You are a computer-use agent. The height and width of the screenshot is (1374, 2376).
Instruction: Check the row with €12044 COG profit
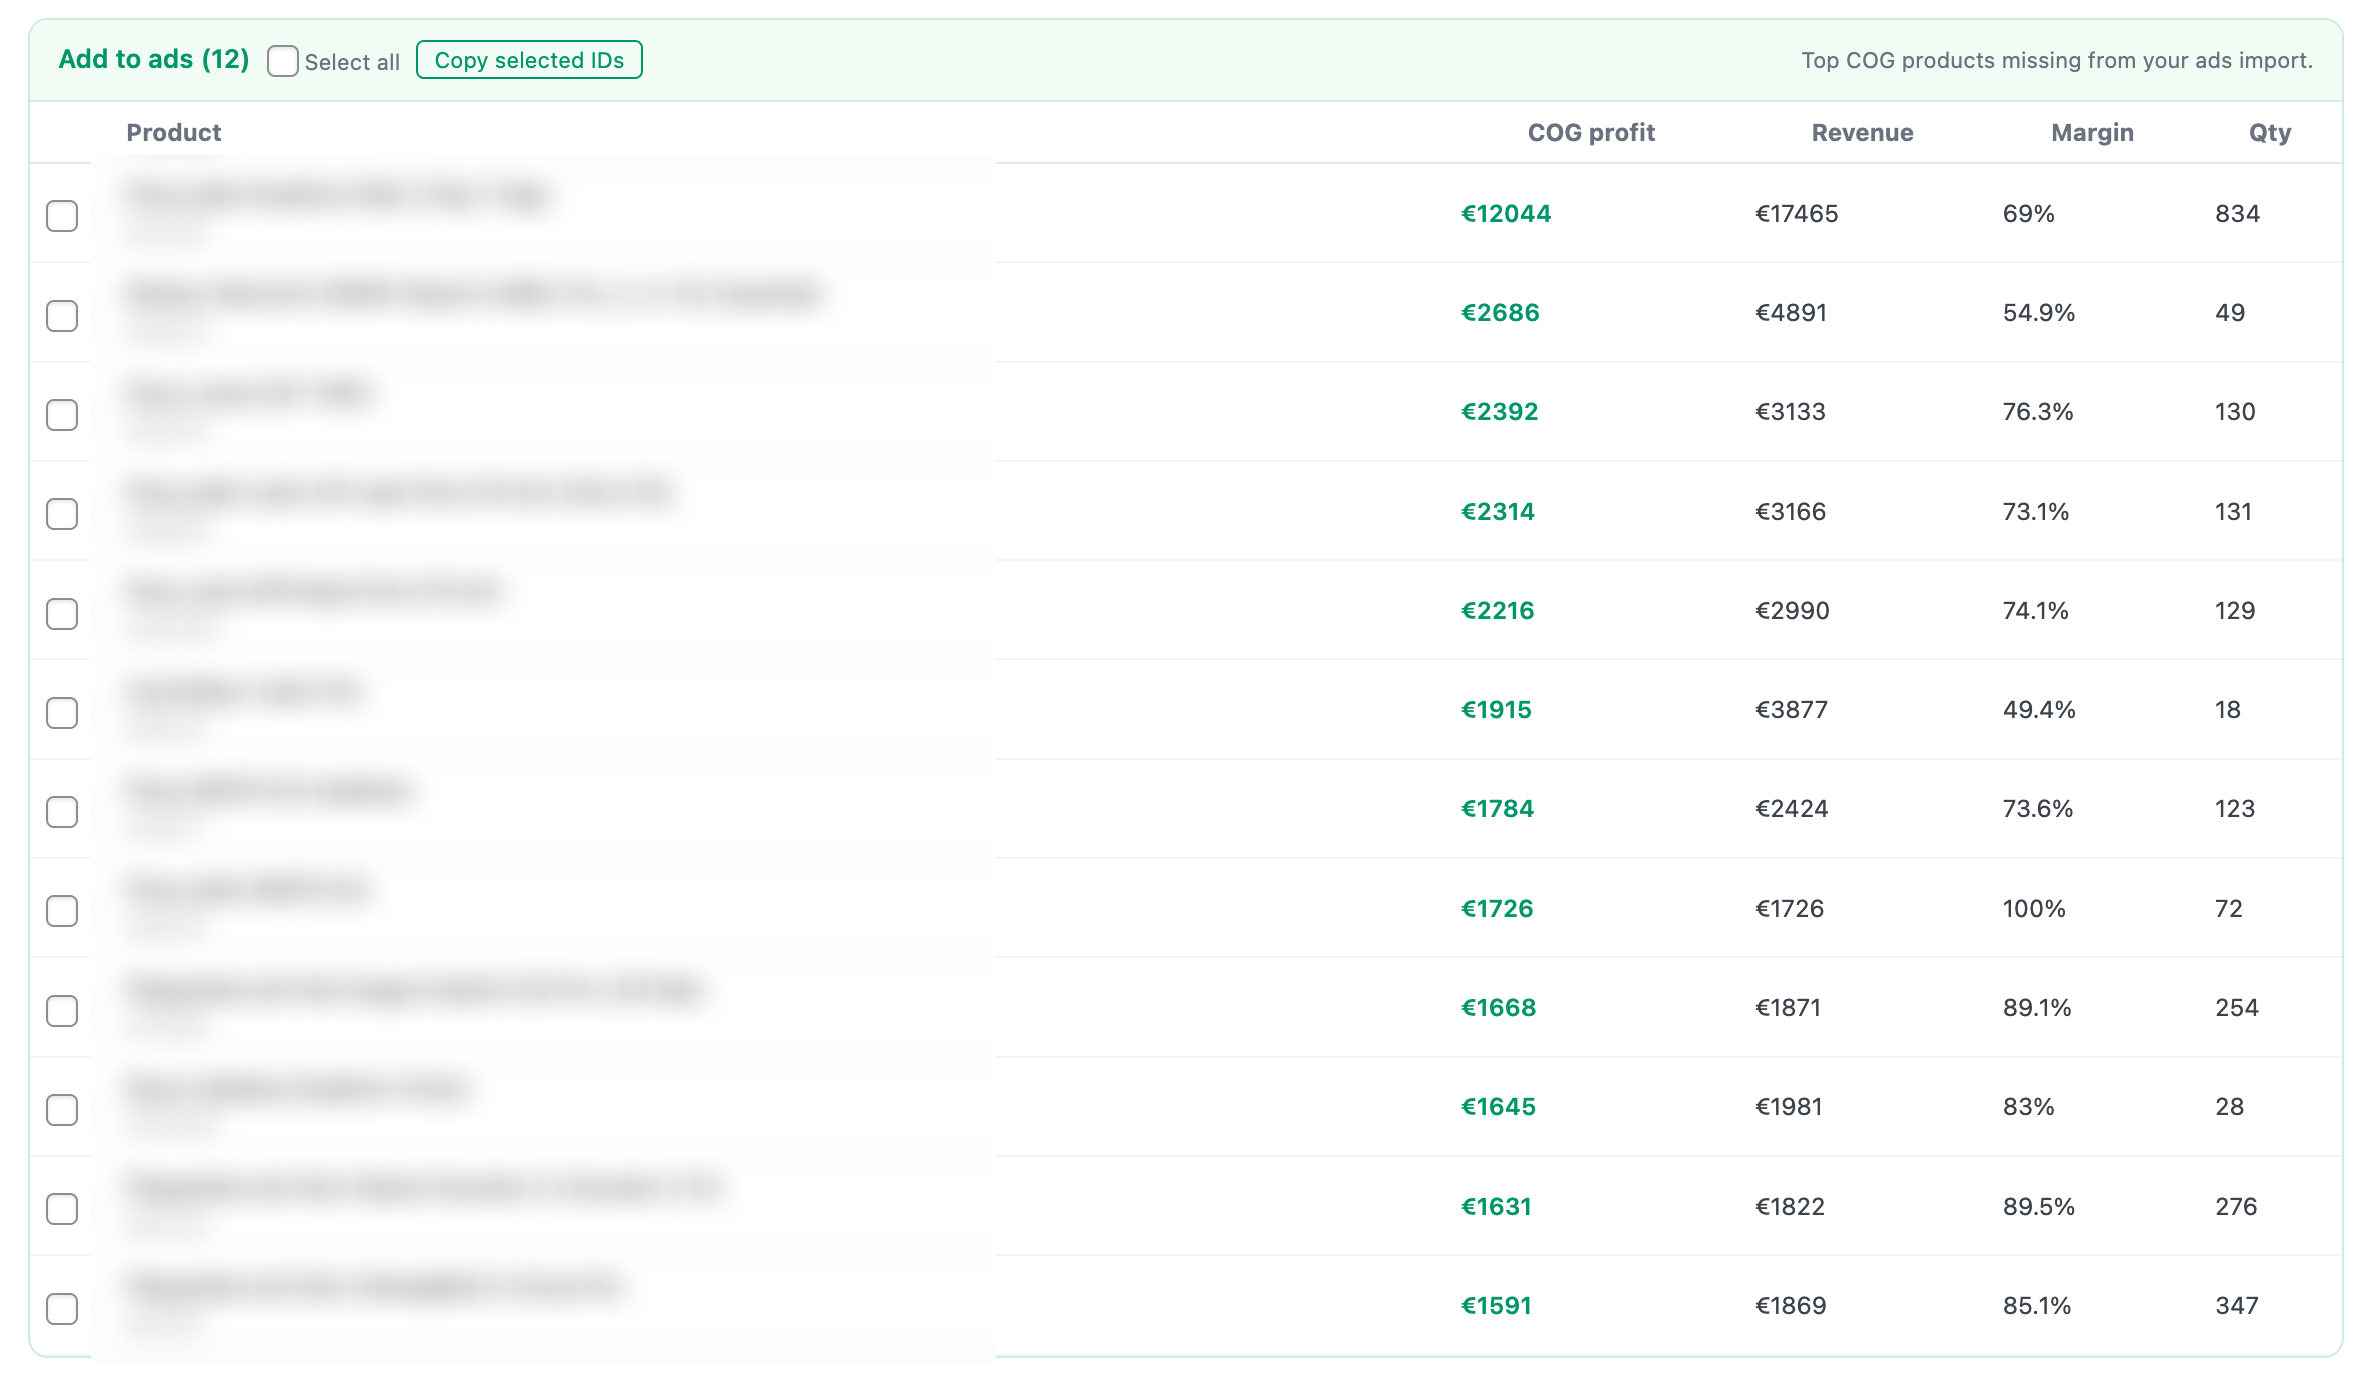point(61,215)
